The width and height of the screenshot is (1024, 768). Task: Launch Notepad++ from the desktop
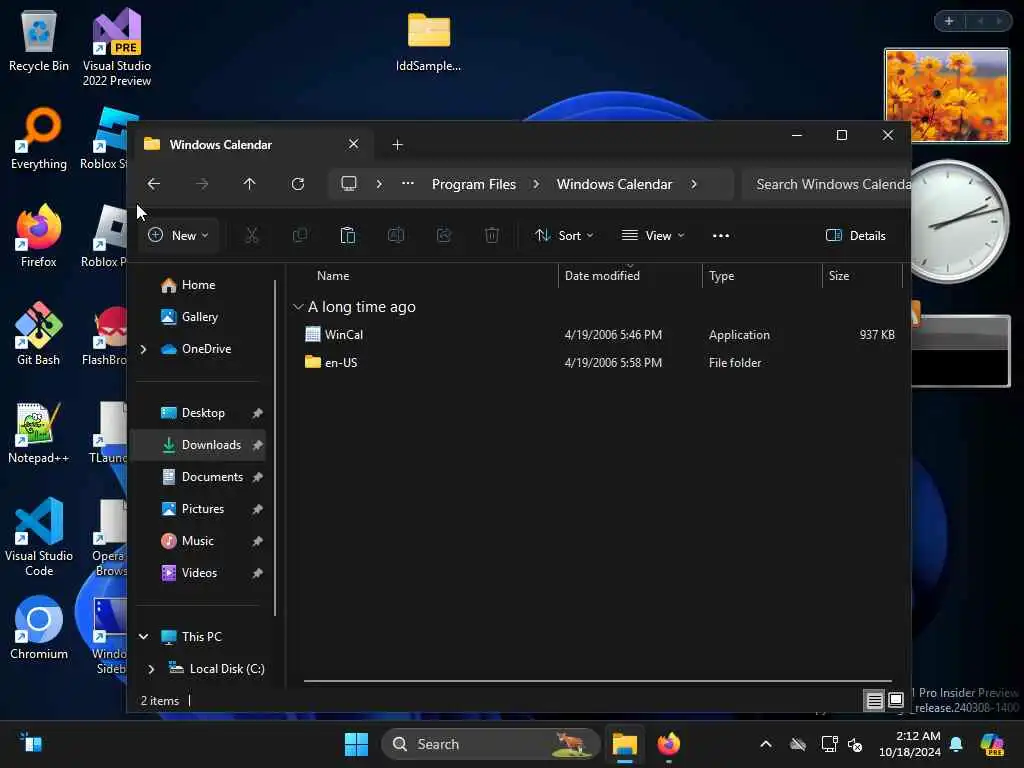(x=39, y=433)
